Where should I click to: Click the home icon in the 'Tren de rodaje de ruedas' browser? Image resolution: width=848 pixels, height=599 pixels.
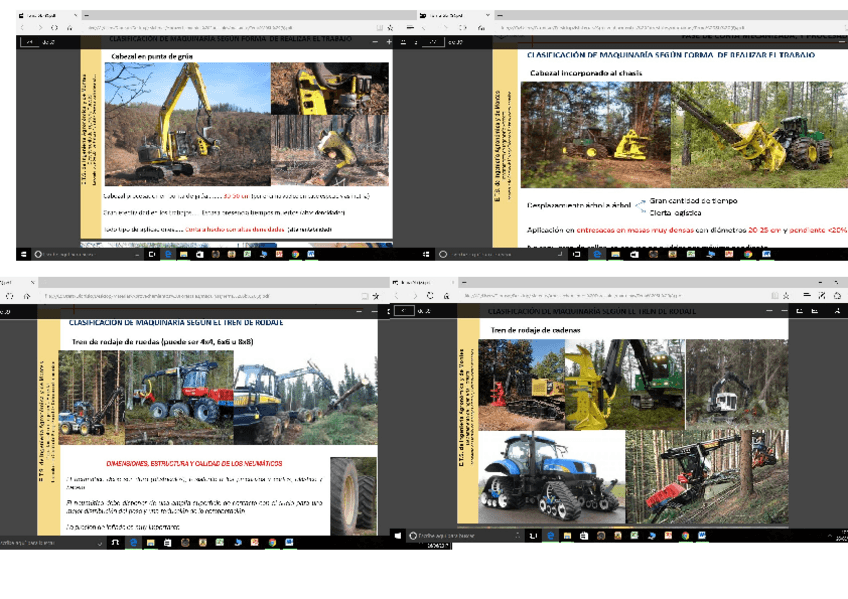pos(25,297)
